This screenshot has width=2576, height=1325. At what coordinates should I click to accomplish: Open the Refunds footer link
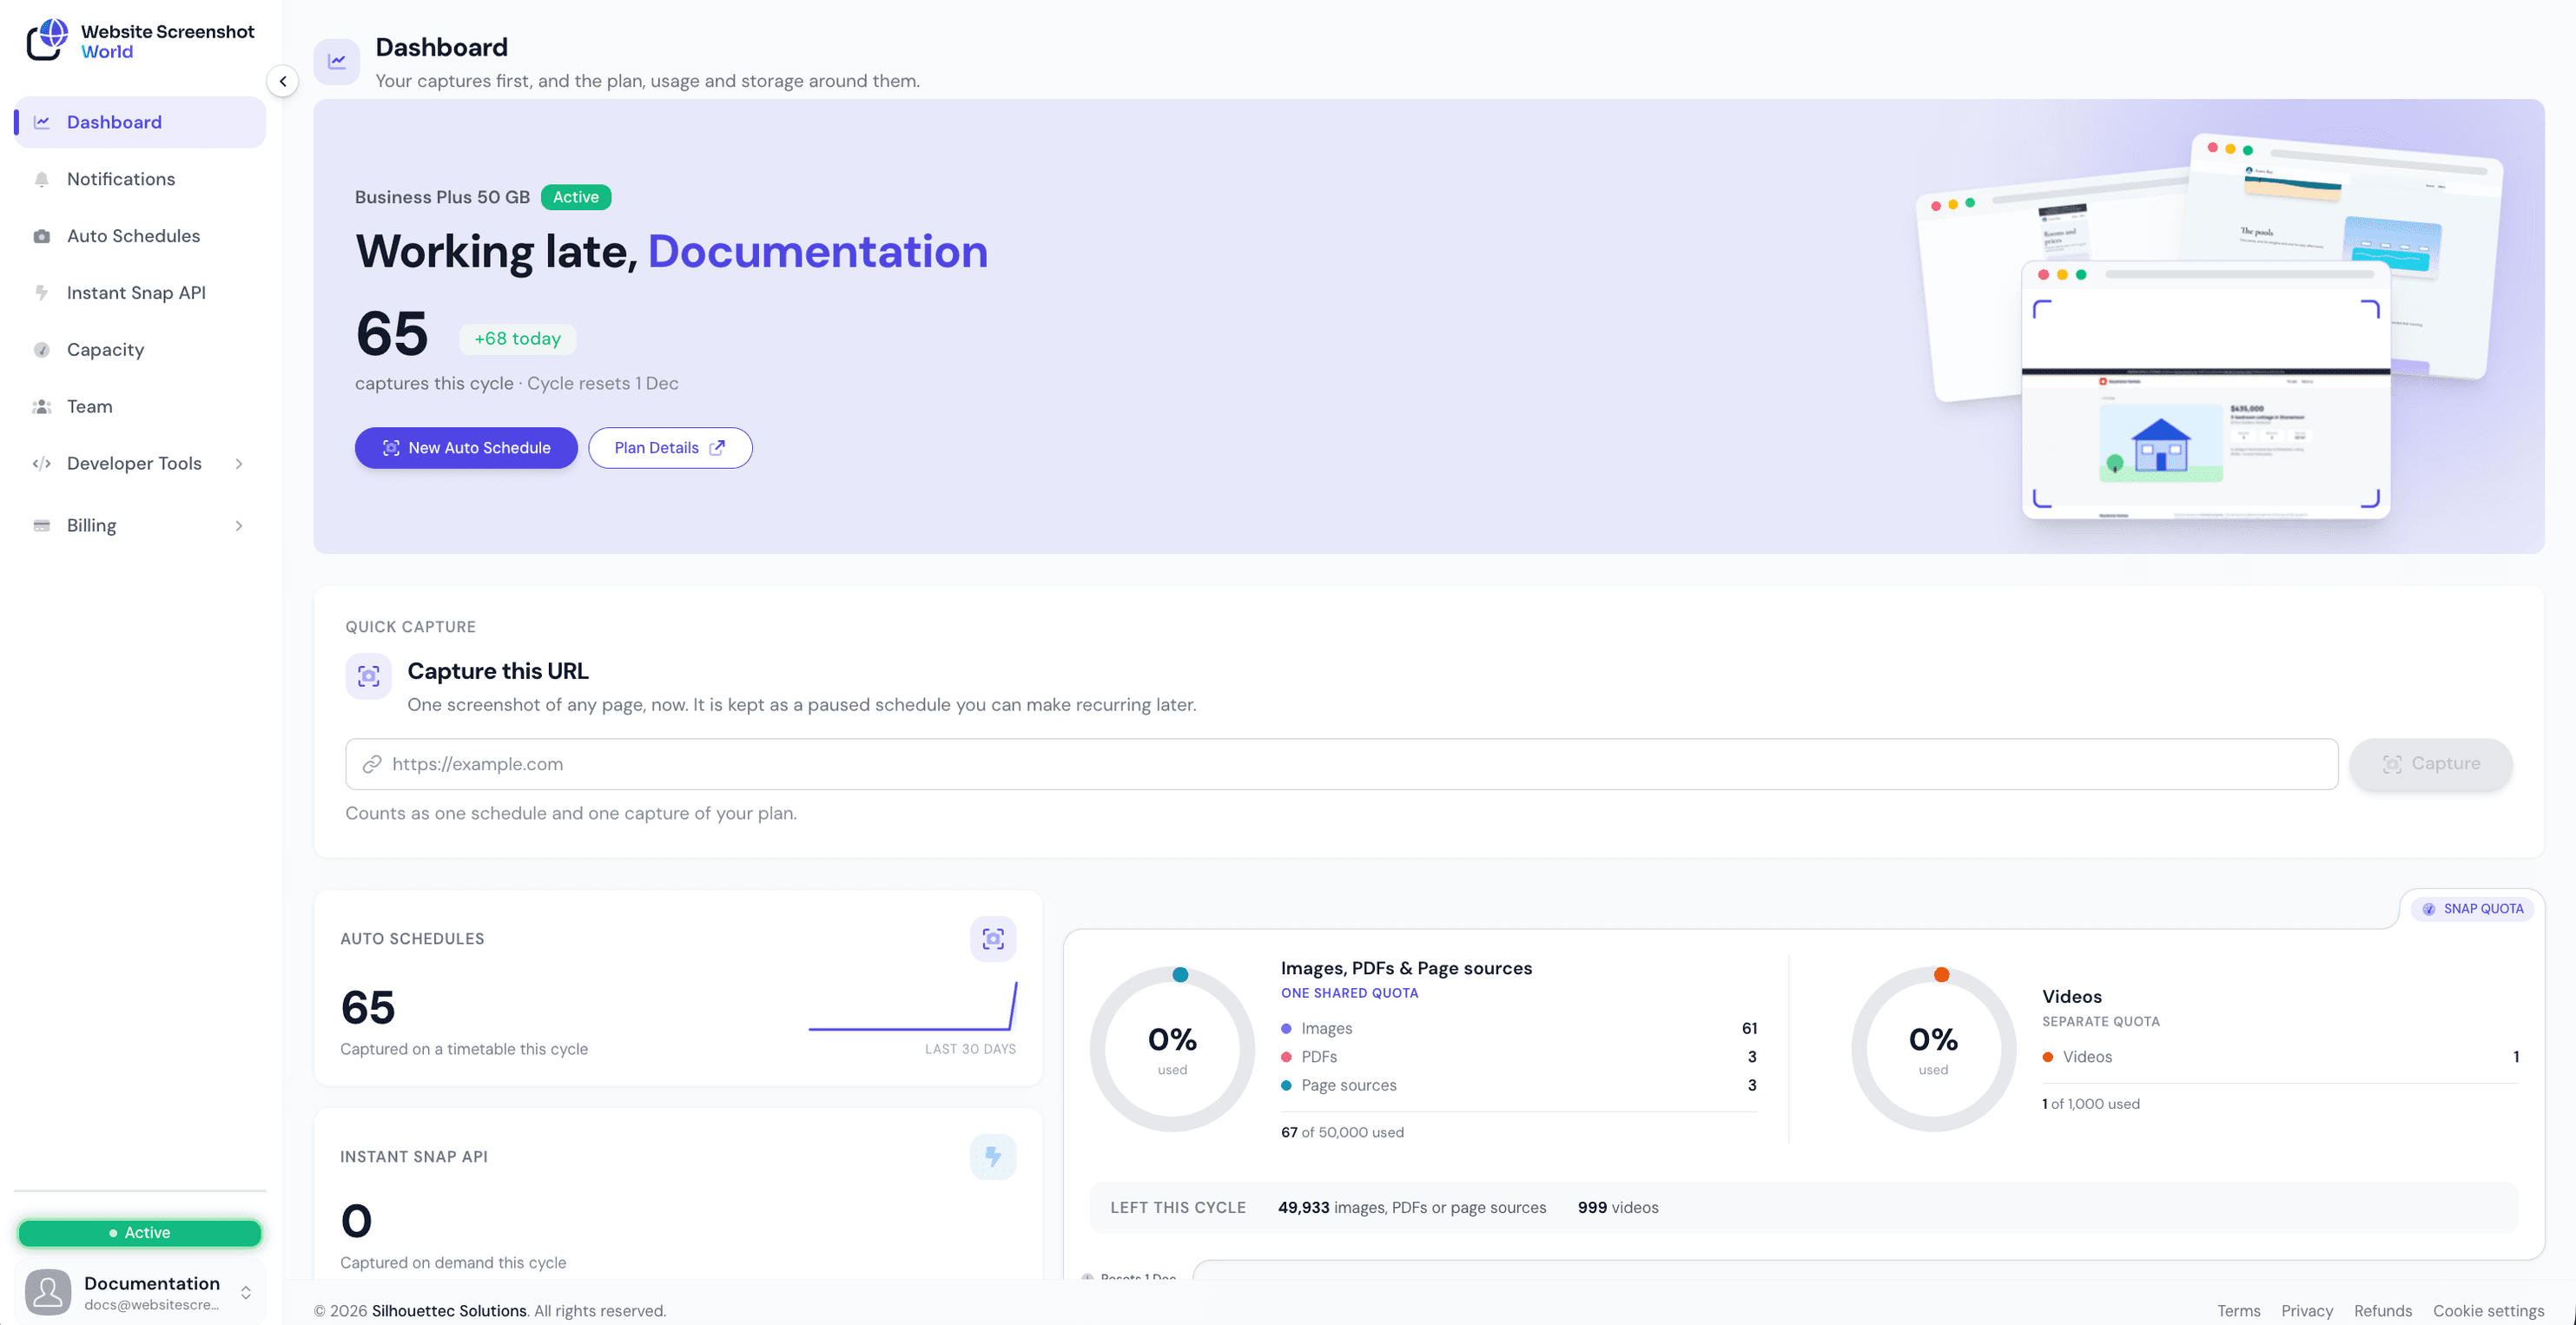click(x=2382, y=1311)
